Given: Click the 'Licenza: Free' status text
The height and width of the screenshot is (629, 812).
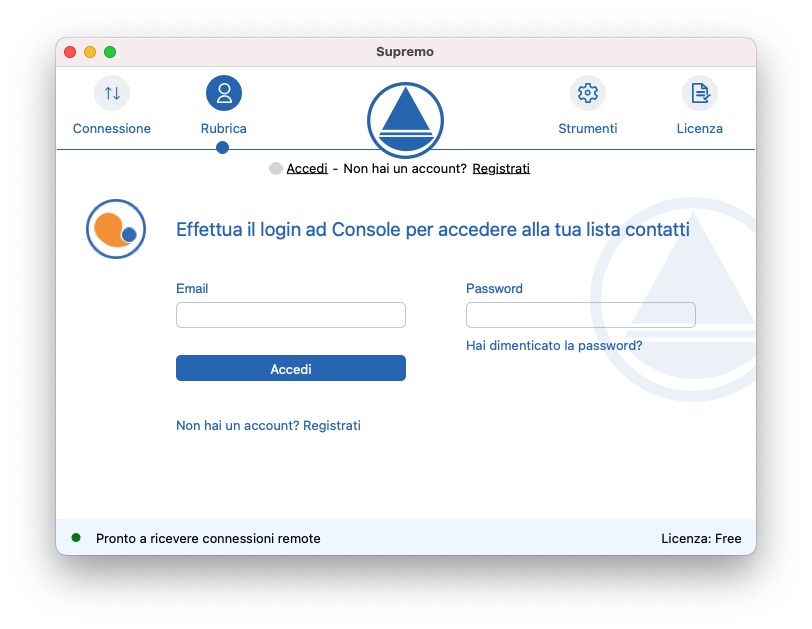Looking at the screenshot, I should 701,538.
